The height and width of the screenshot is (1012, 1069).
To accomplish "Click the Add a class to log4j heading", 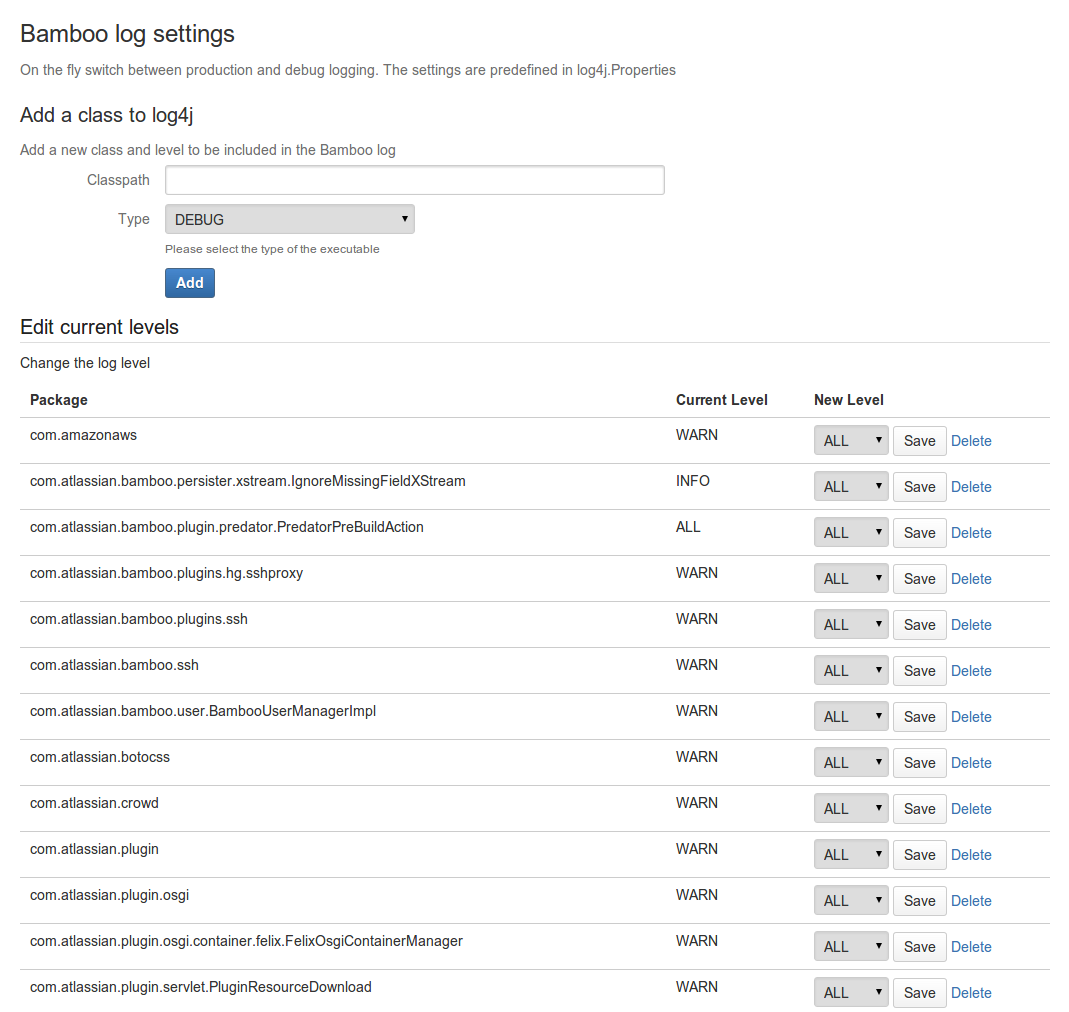I will pyautogui.click(x=106, y=115).
